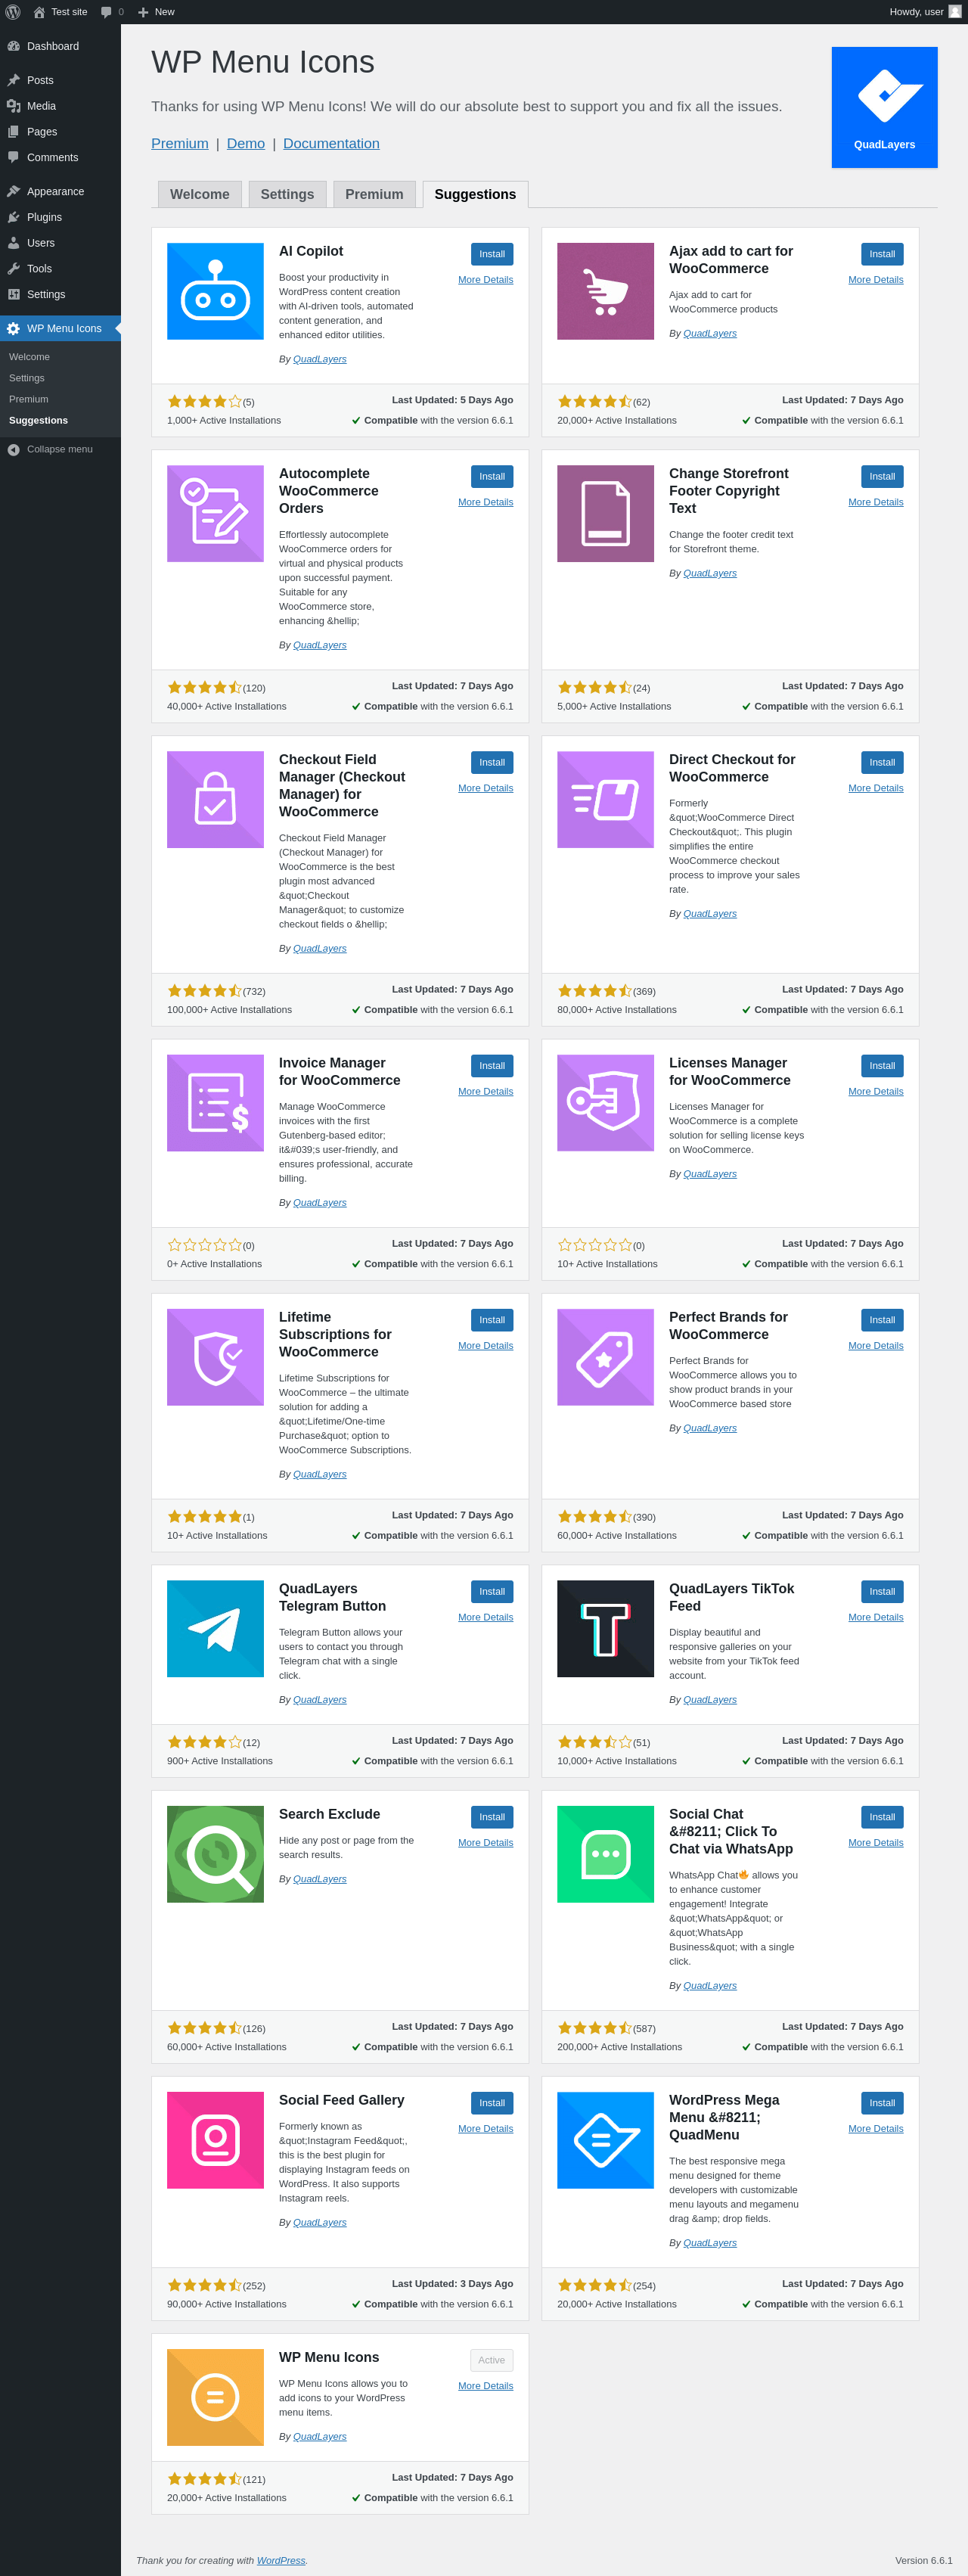The width and height of the screenshot is (968, 2576).
Task: Click the WordPress link in footer
Action: coord(281,2560)
